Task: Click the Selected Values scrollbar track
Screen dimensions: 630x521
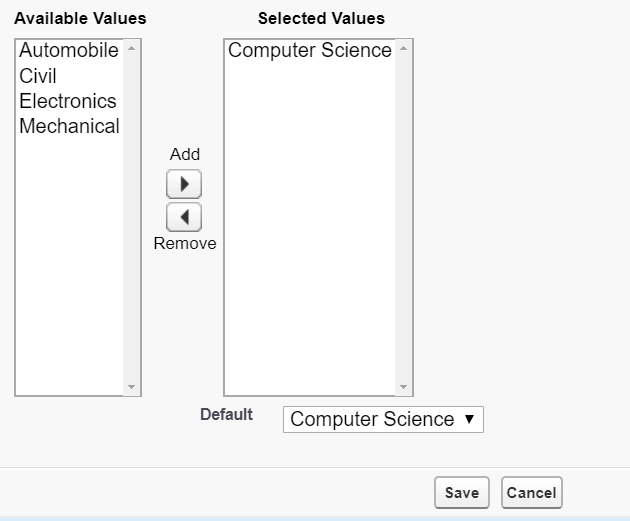Action: tap(404, 220)
